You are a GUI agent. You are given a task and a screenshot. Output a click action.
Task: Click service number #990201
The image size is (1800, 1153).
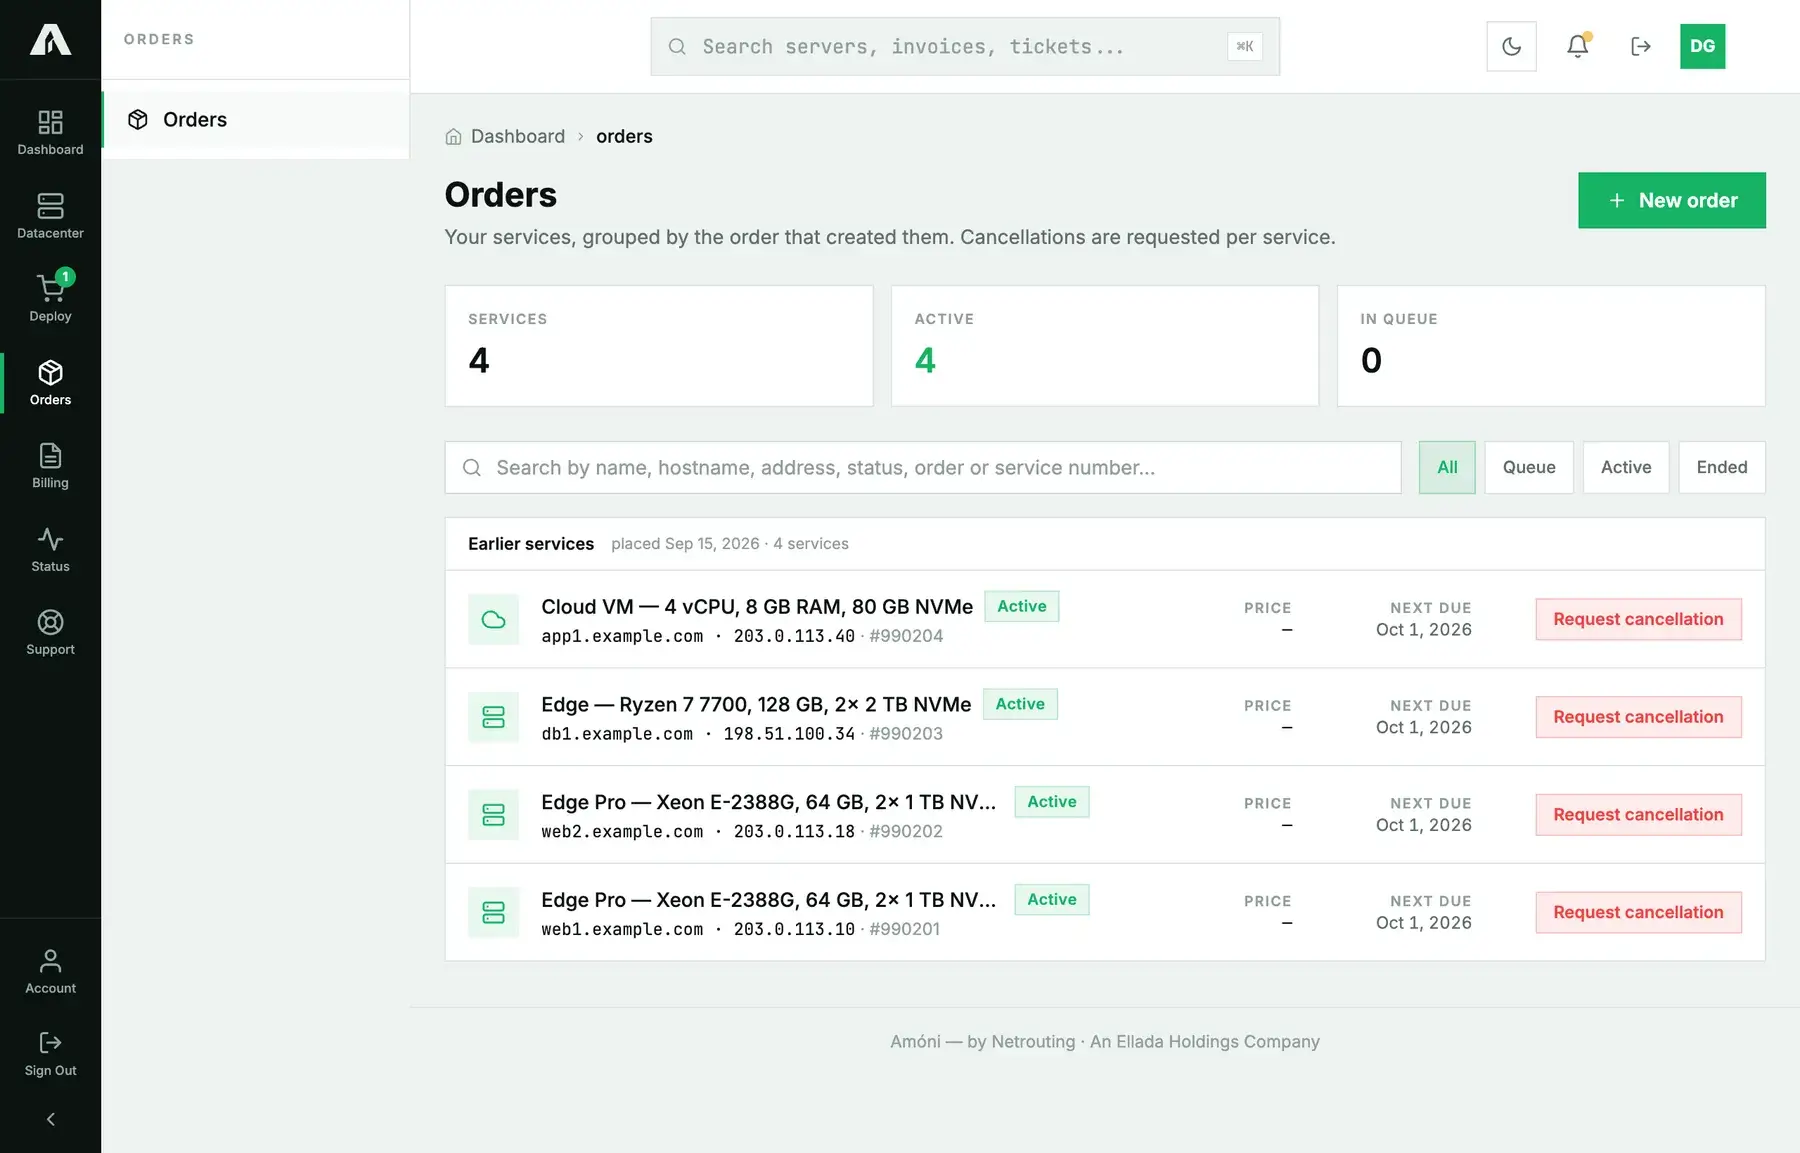[x=905, y=930]
